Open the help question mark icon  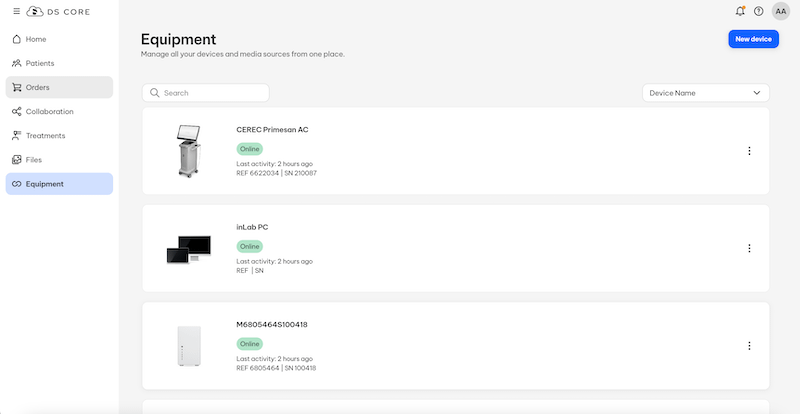pyautogui.click(x=759, y=11)
